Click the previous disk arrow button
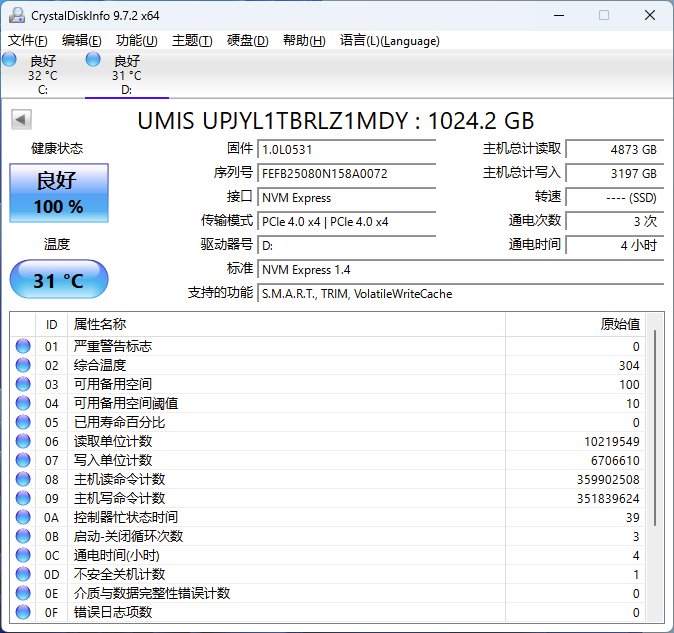Viewport: 674px width, 633px height. click(20, 120)
